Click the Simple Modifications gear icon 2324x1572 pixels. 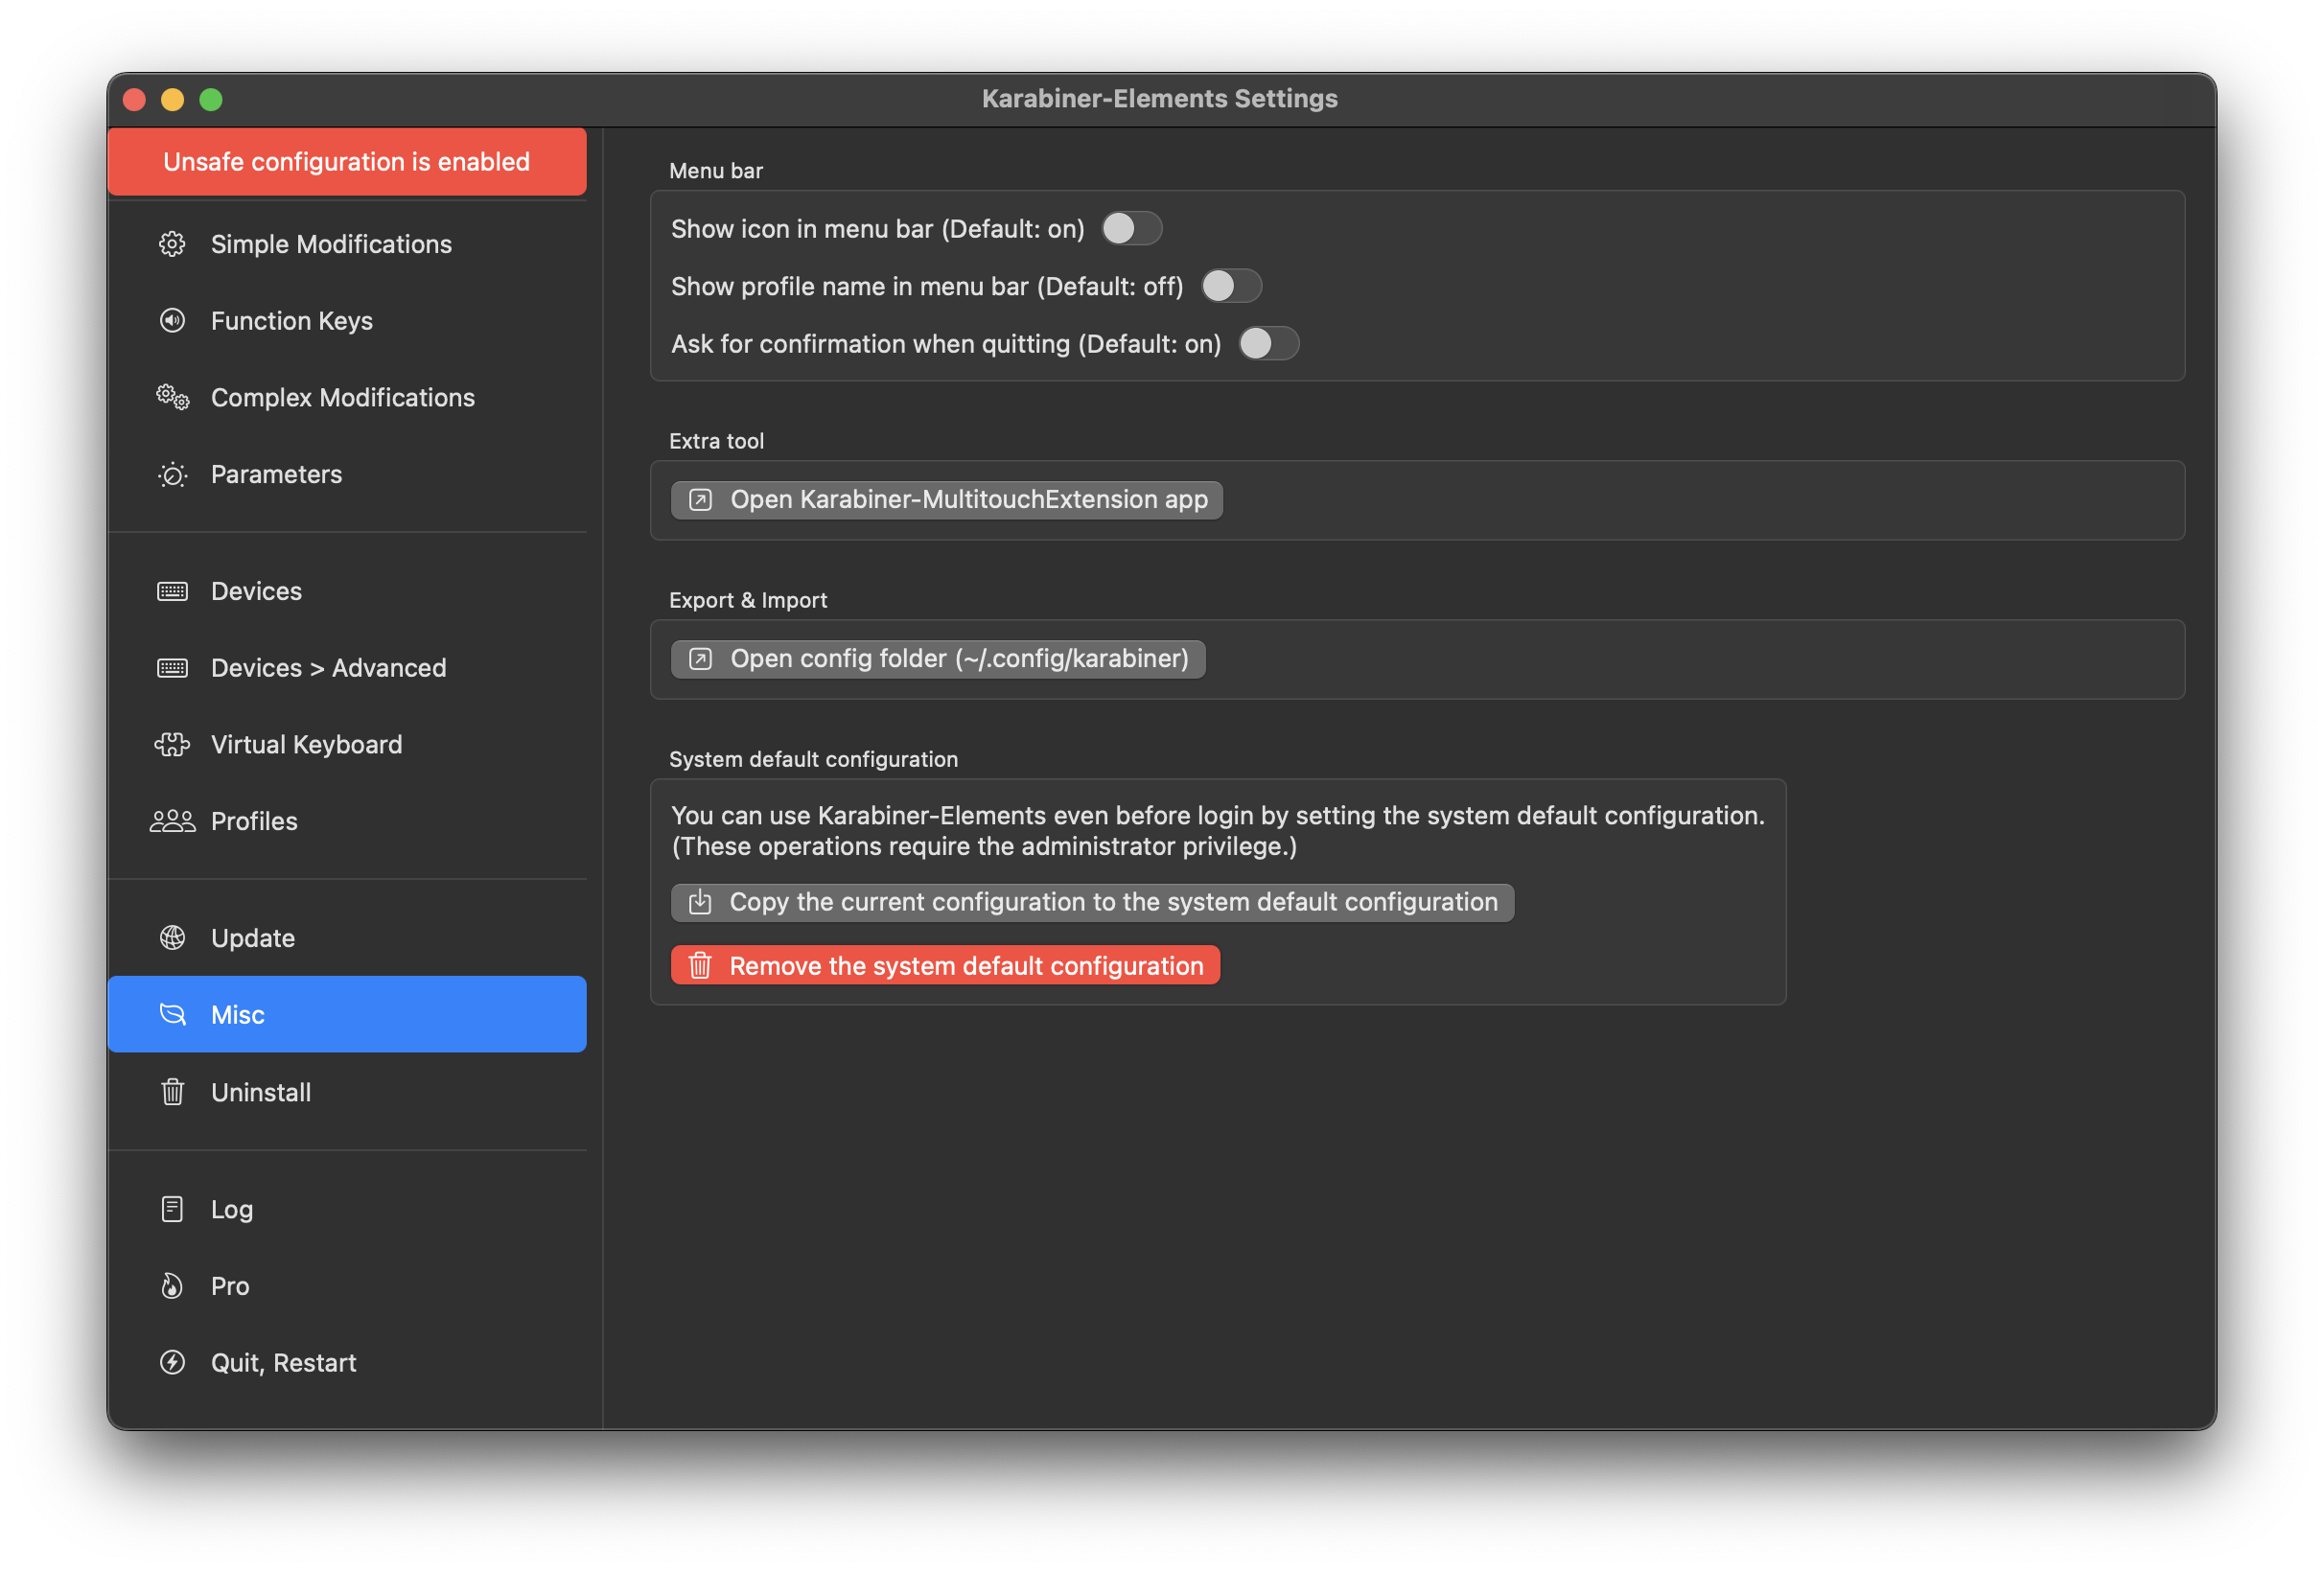(172, 244)
